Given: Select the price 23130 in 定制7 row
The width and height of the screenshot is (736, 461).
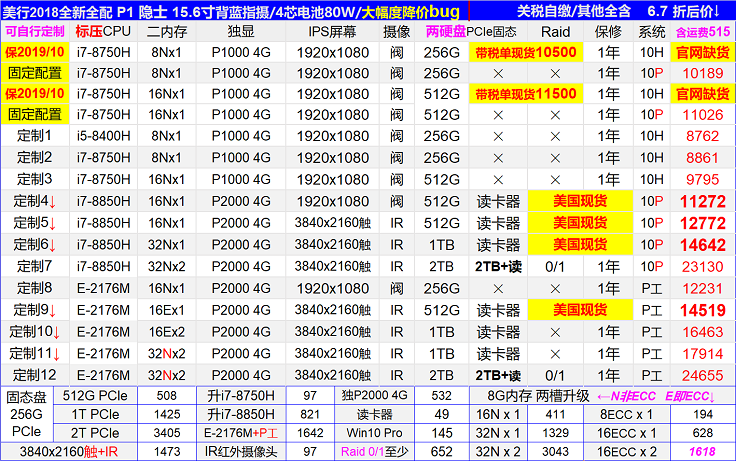Looking at the screenshot, I should [702, 266].
